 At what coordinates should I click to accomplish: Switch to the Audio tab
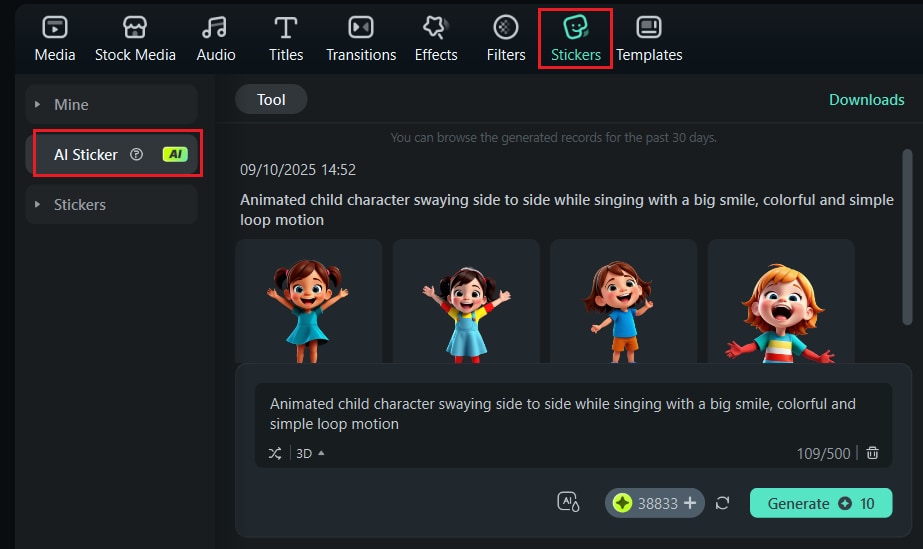click(215, 39)
